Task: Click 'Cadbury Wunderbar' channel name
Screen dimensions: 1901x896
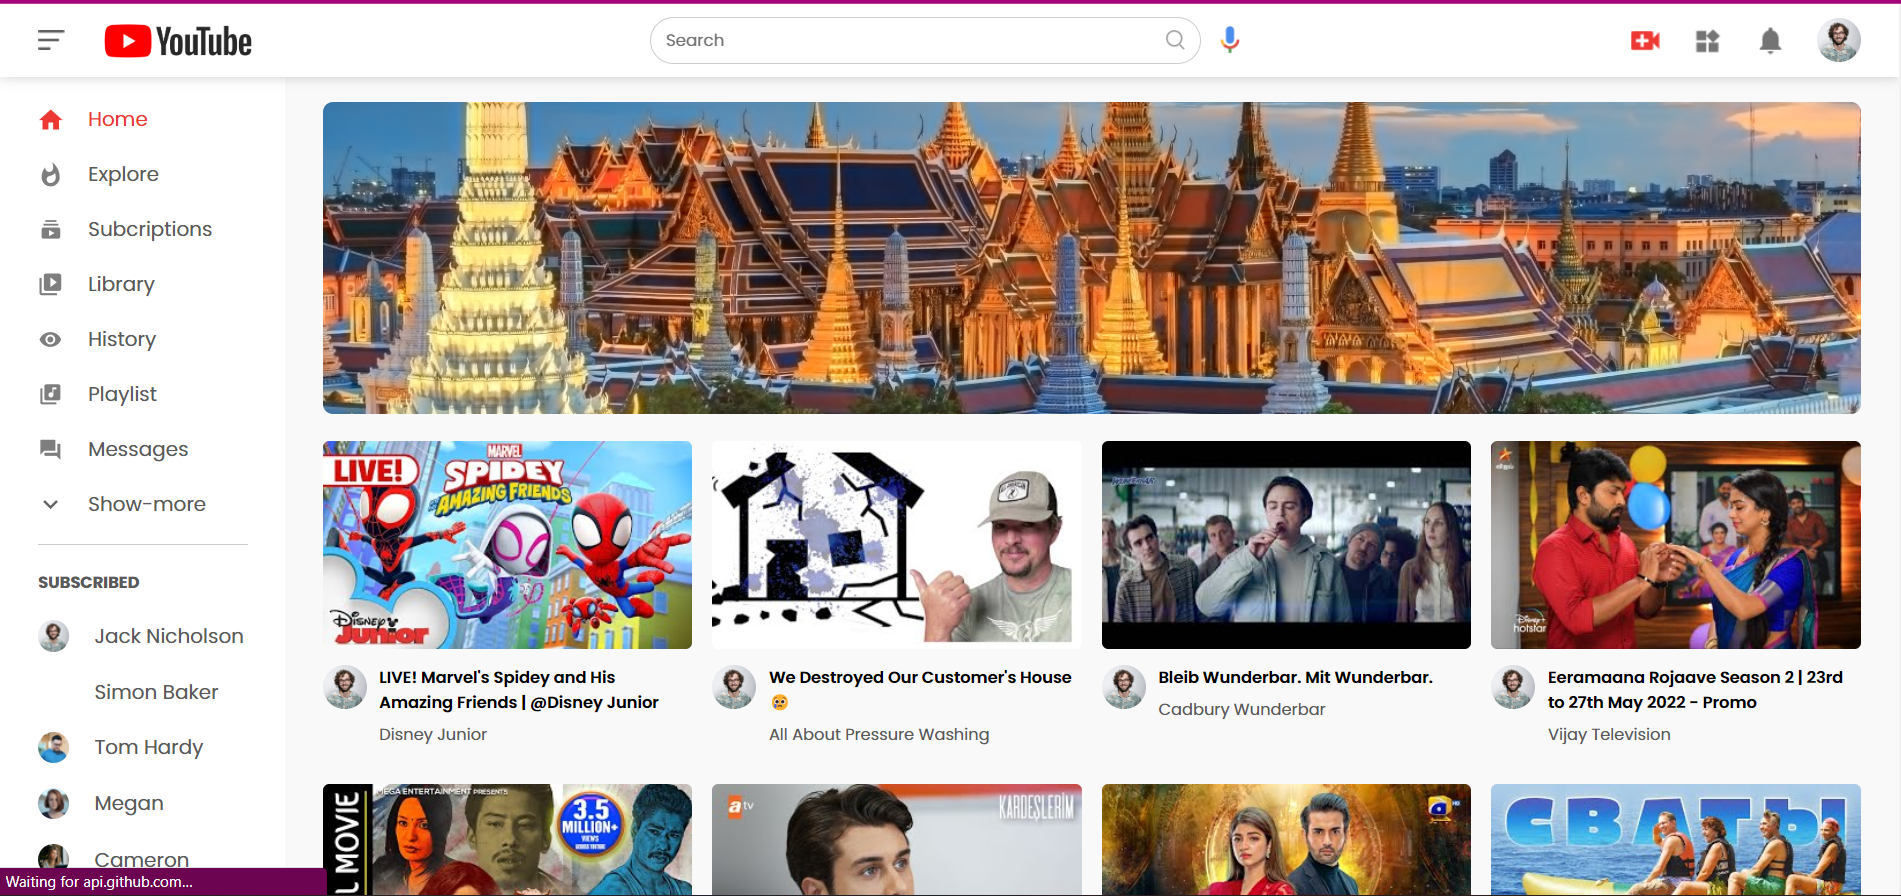Action: 1241,709
